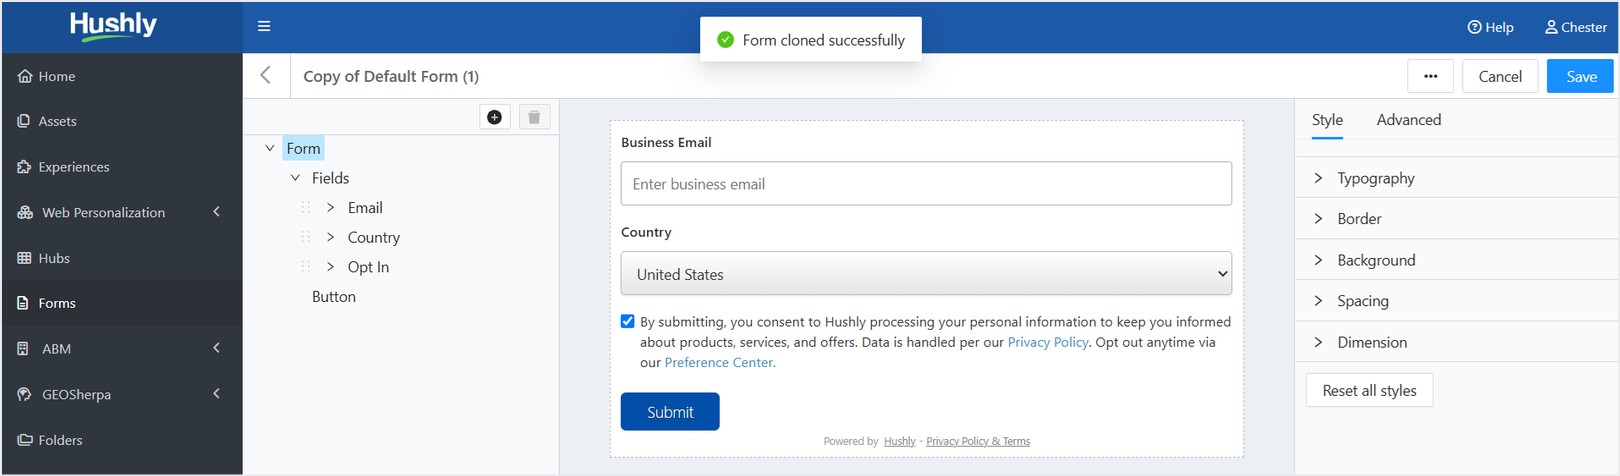Switch to the Style tab
The image size is (1620, 476).
tap(1327, 120)
